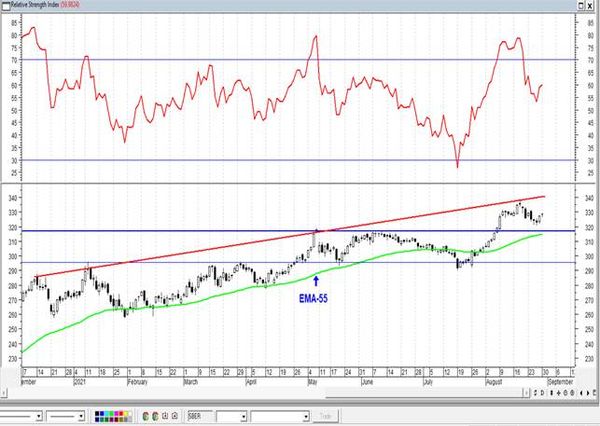
Task: Pick the magenta color swatch
Action: (116, 414)
